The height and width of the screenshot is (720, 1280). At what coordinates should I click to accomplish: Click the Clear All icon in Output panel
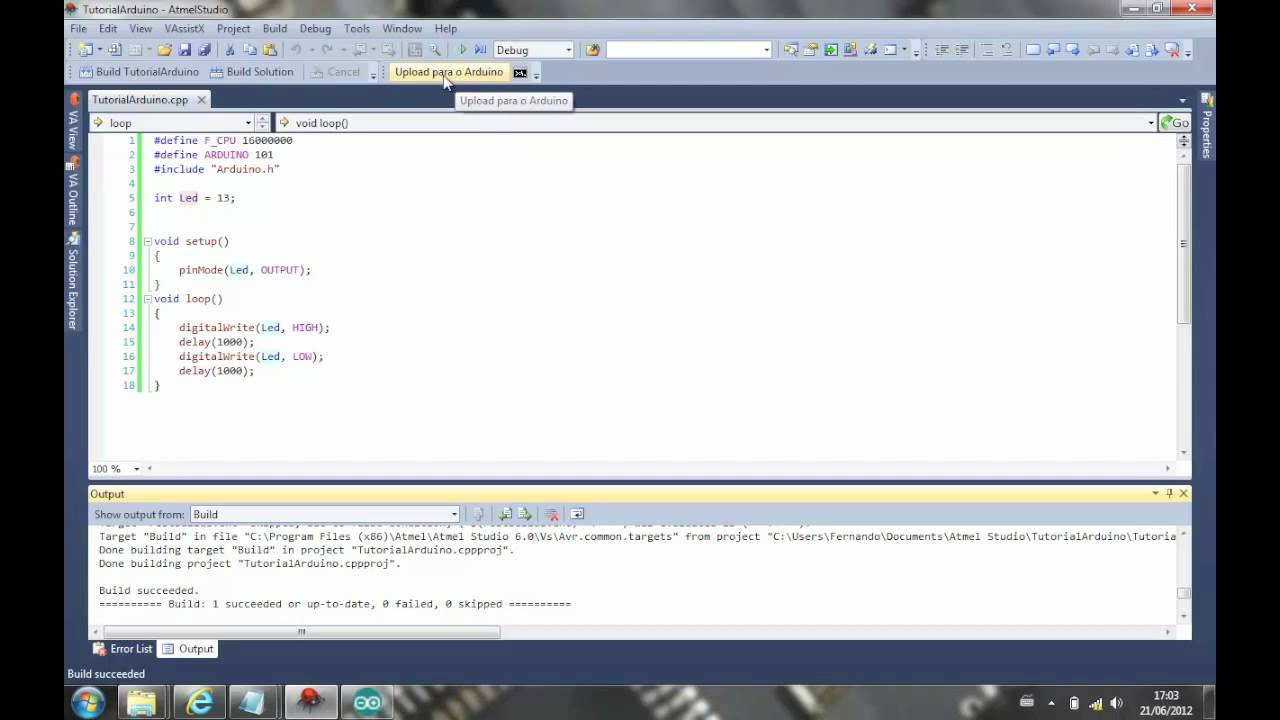[x=552, y=514]
